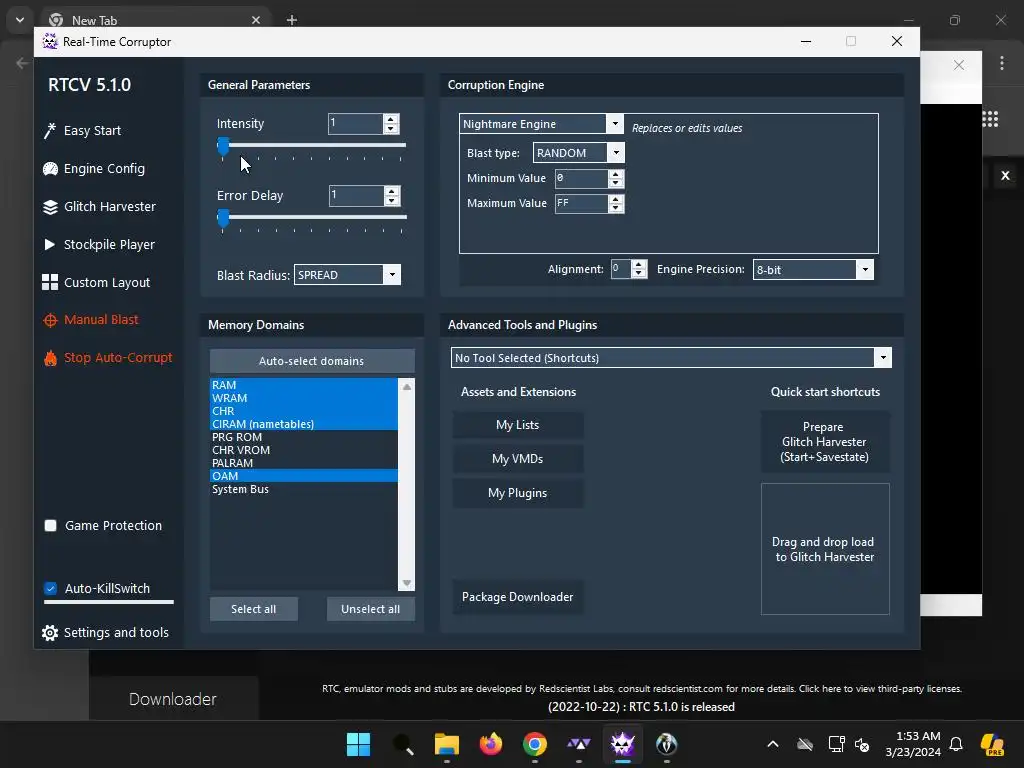The width and height of the screenshot is (1024, 768).
Task: Click Select all domains button
Action: (253, 609)
